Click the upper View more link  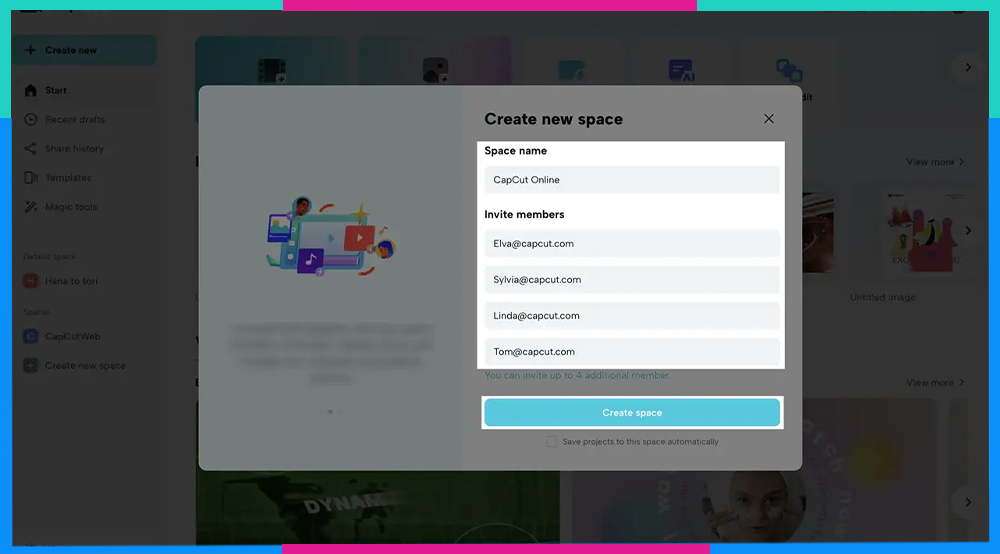(935, 162)
